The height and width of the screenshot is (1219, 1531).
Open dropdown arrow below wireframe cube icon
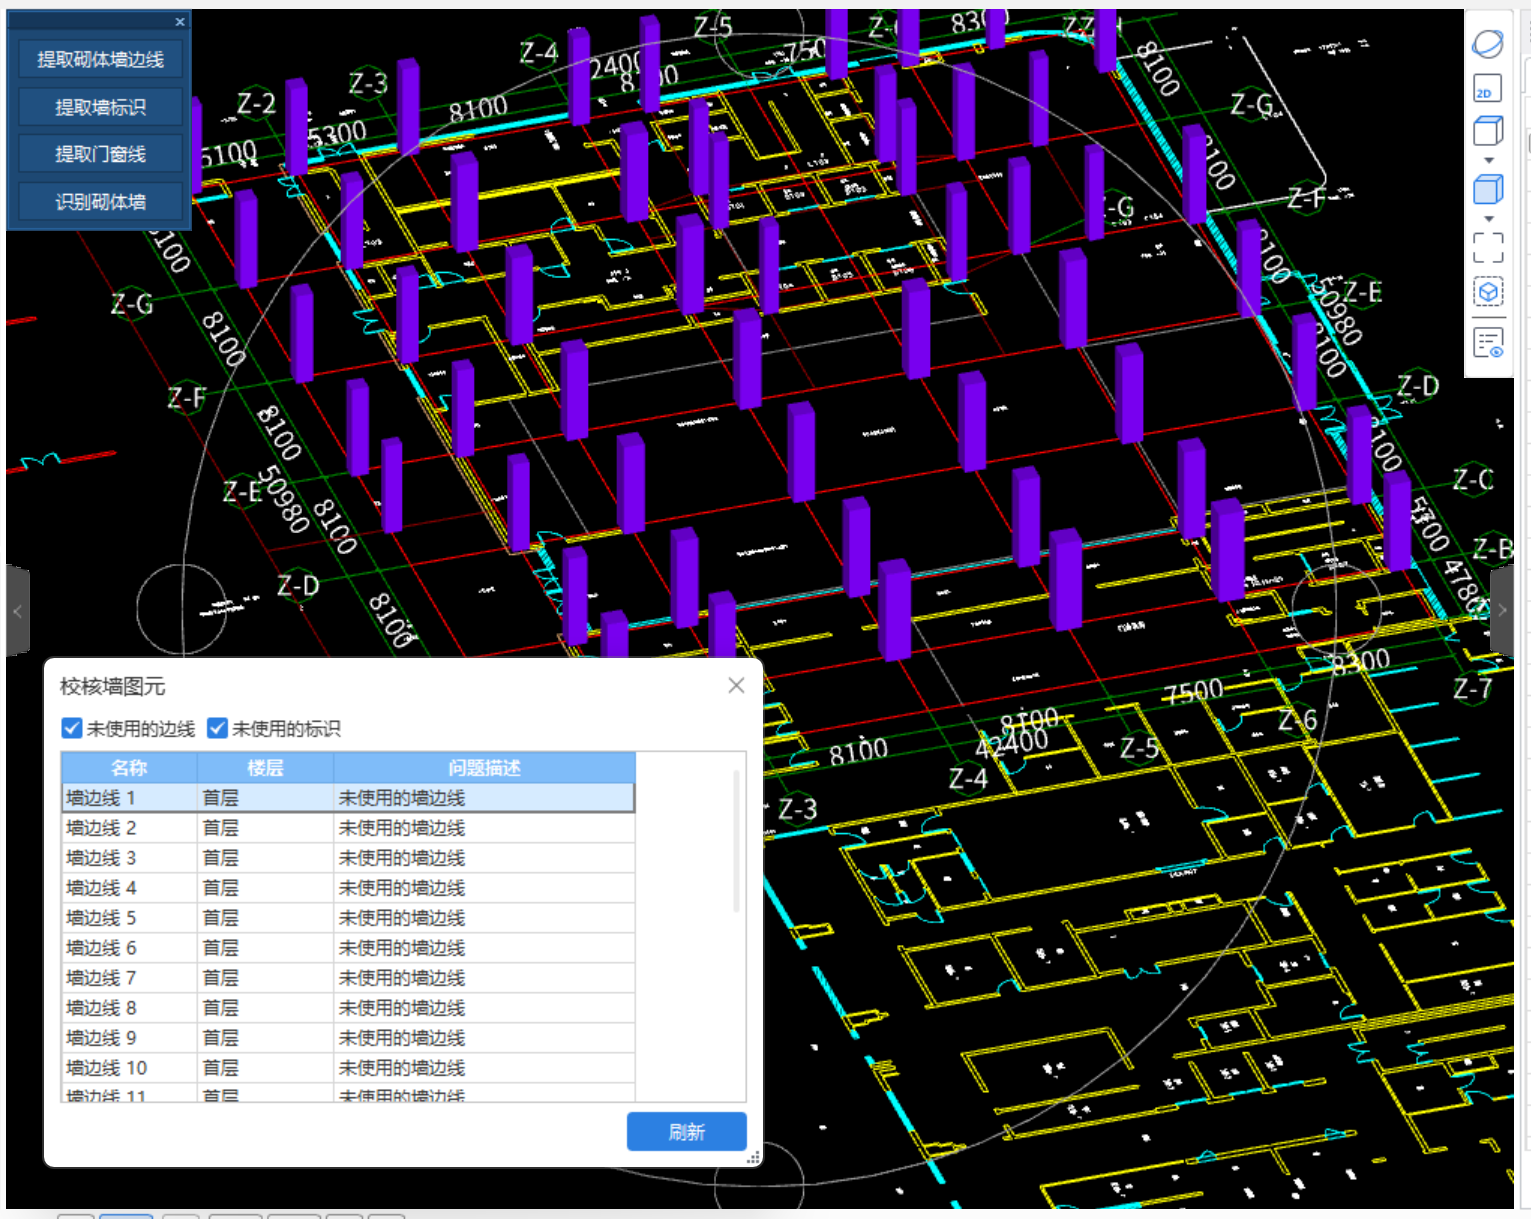(x=1488, y=160)
